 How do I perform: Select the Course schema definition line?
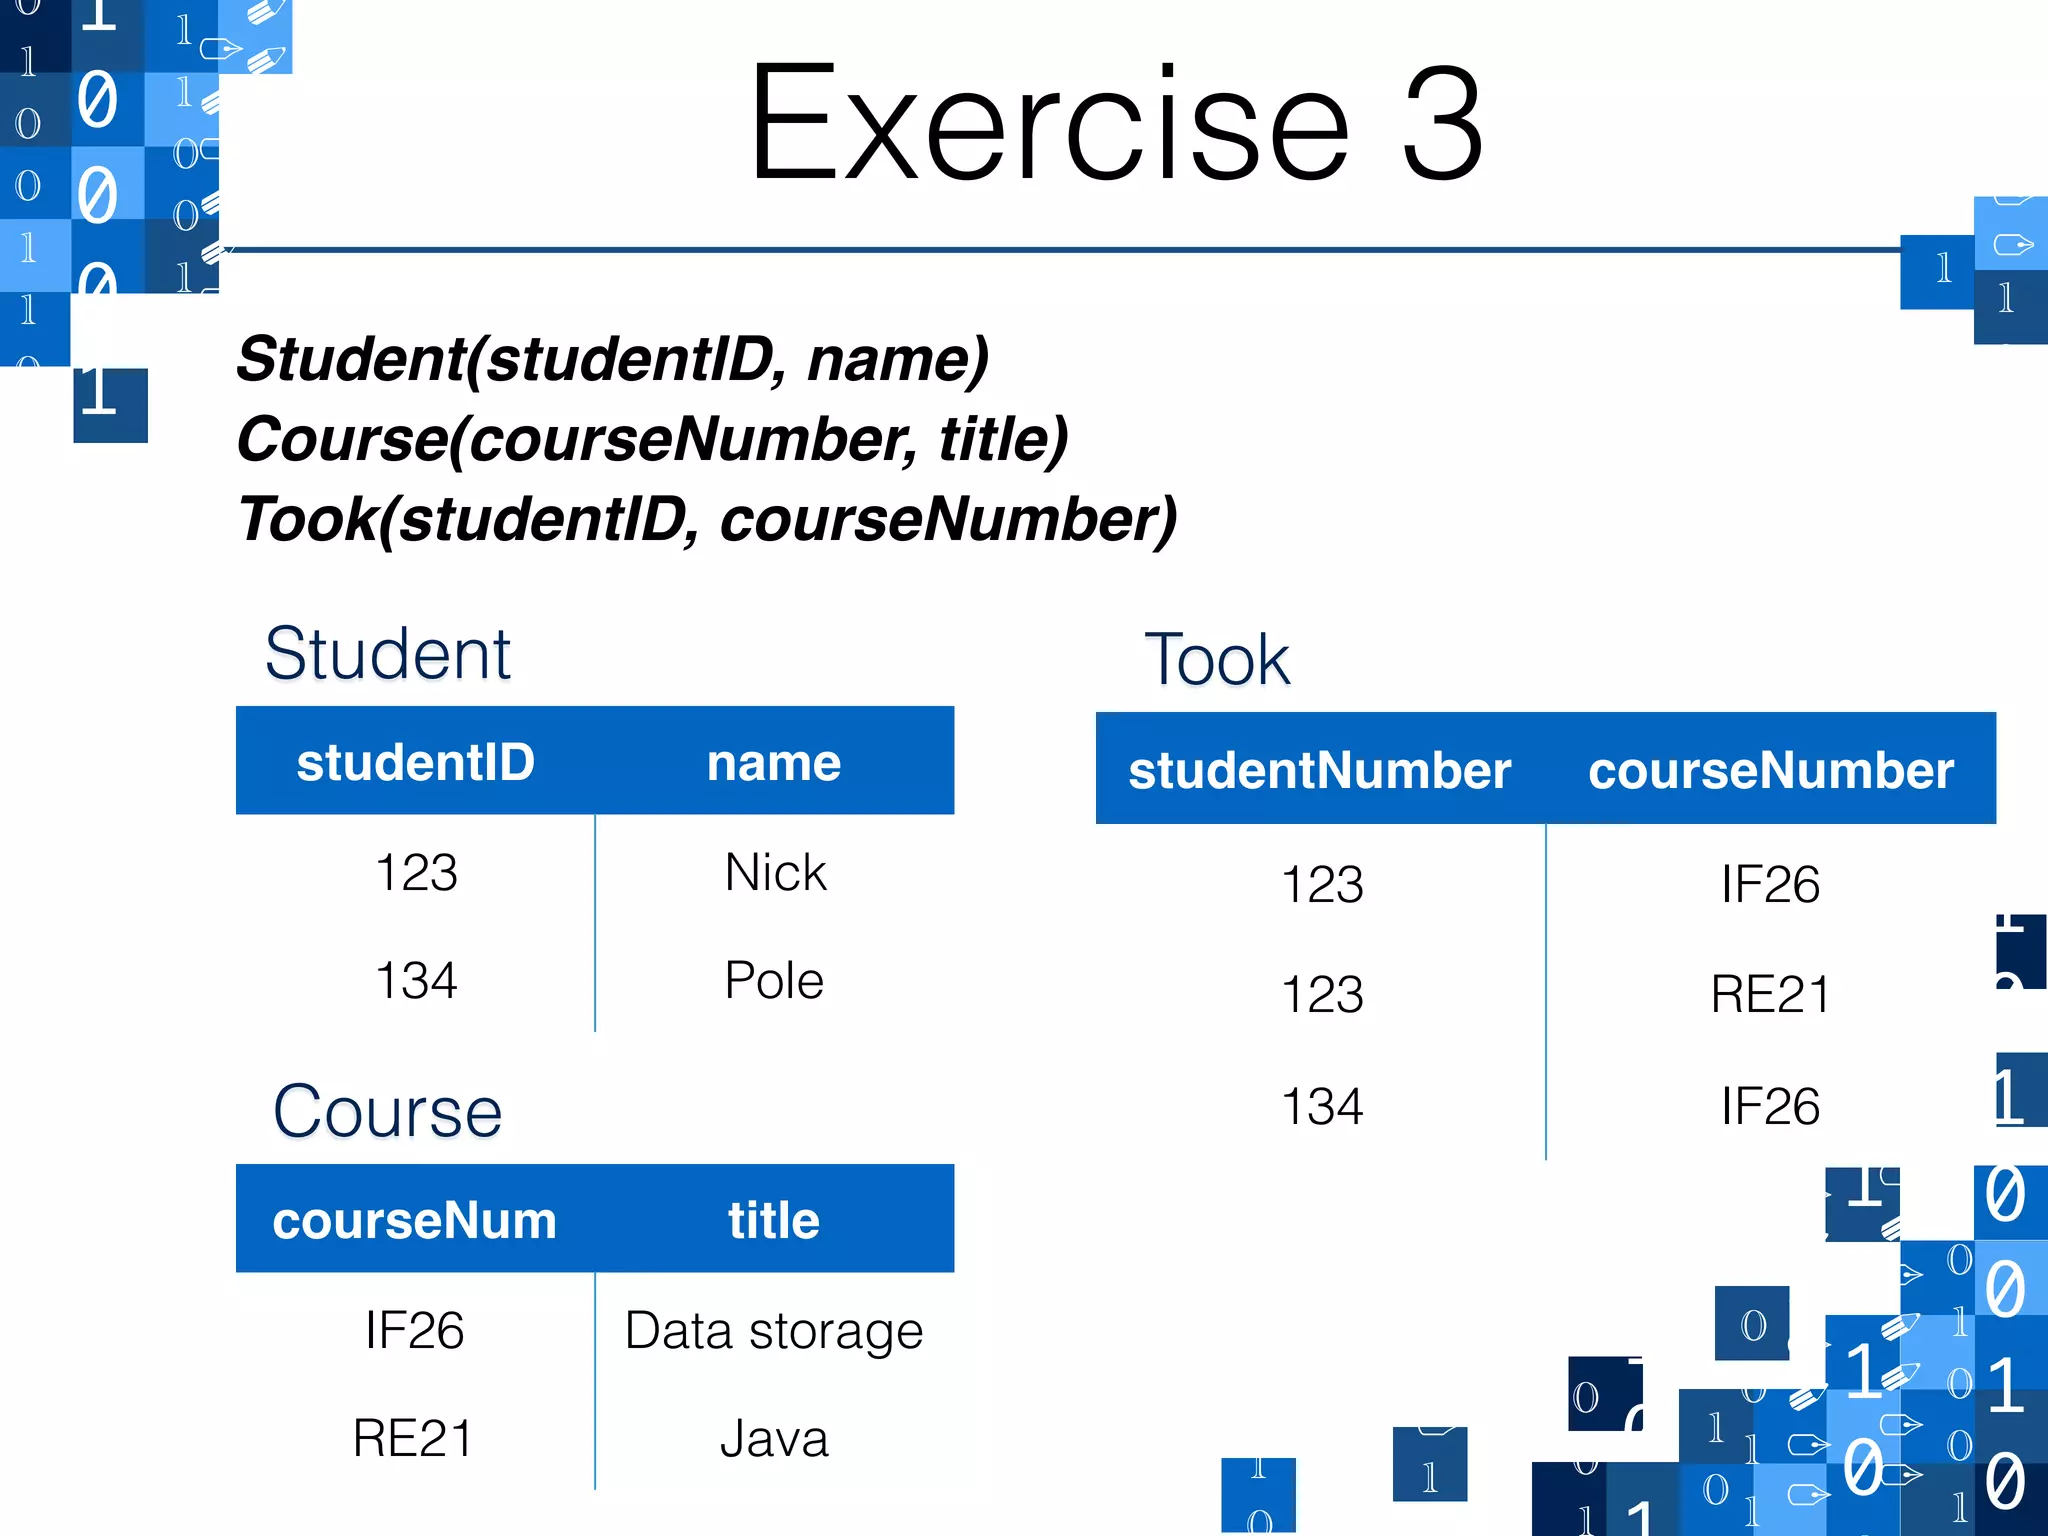[x=652, y=439]
